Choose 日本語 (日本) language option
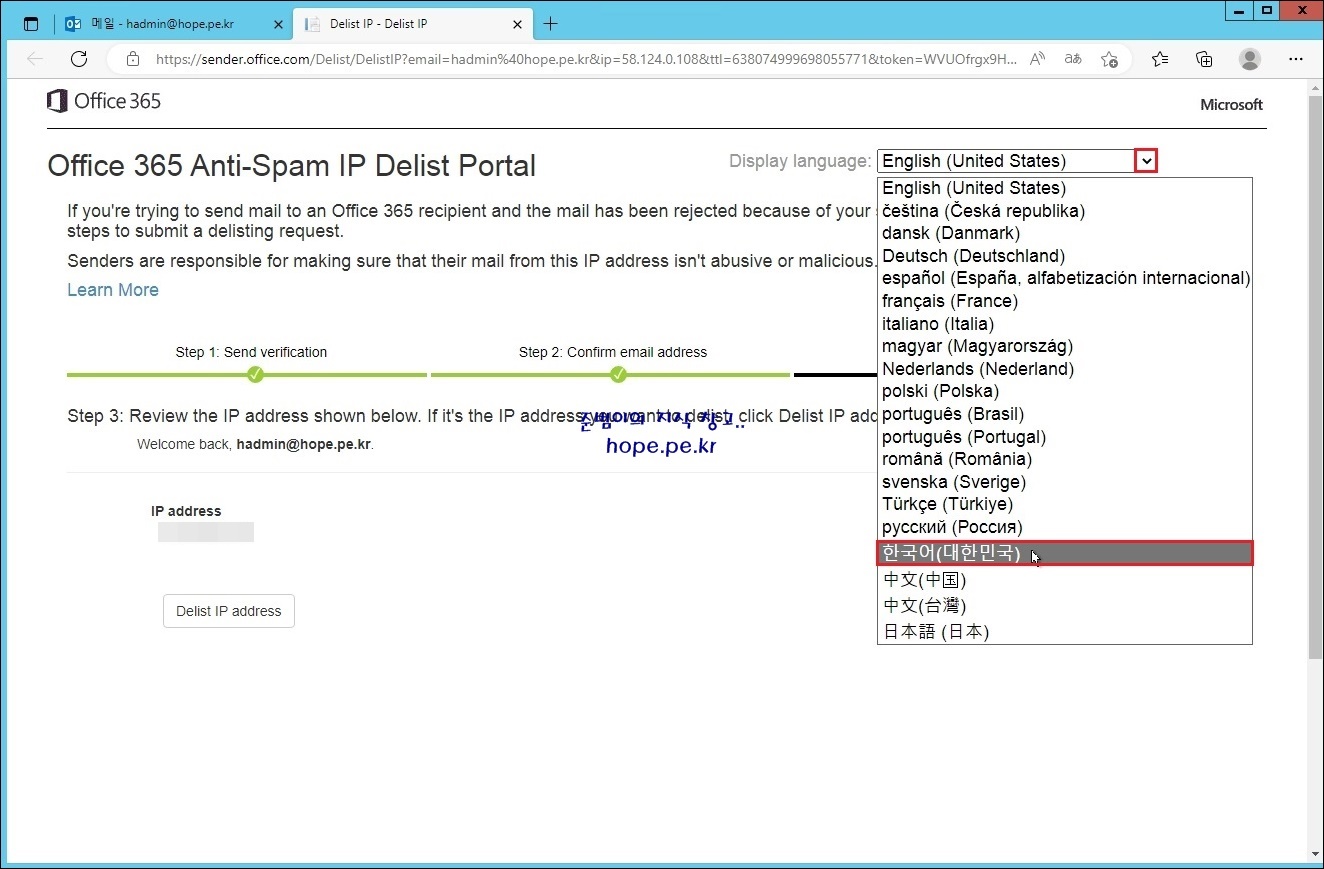This screenshot has width=1324, height=869. click(1065, 631)
